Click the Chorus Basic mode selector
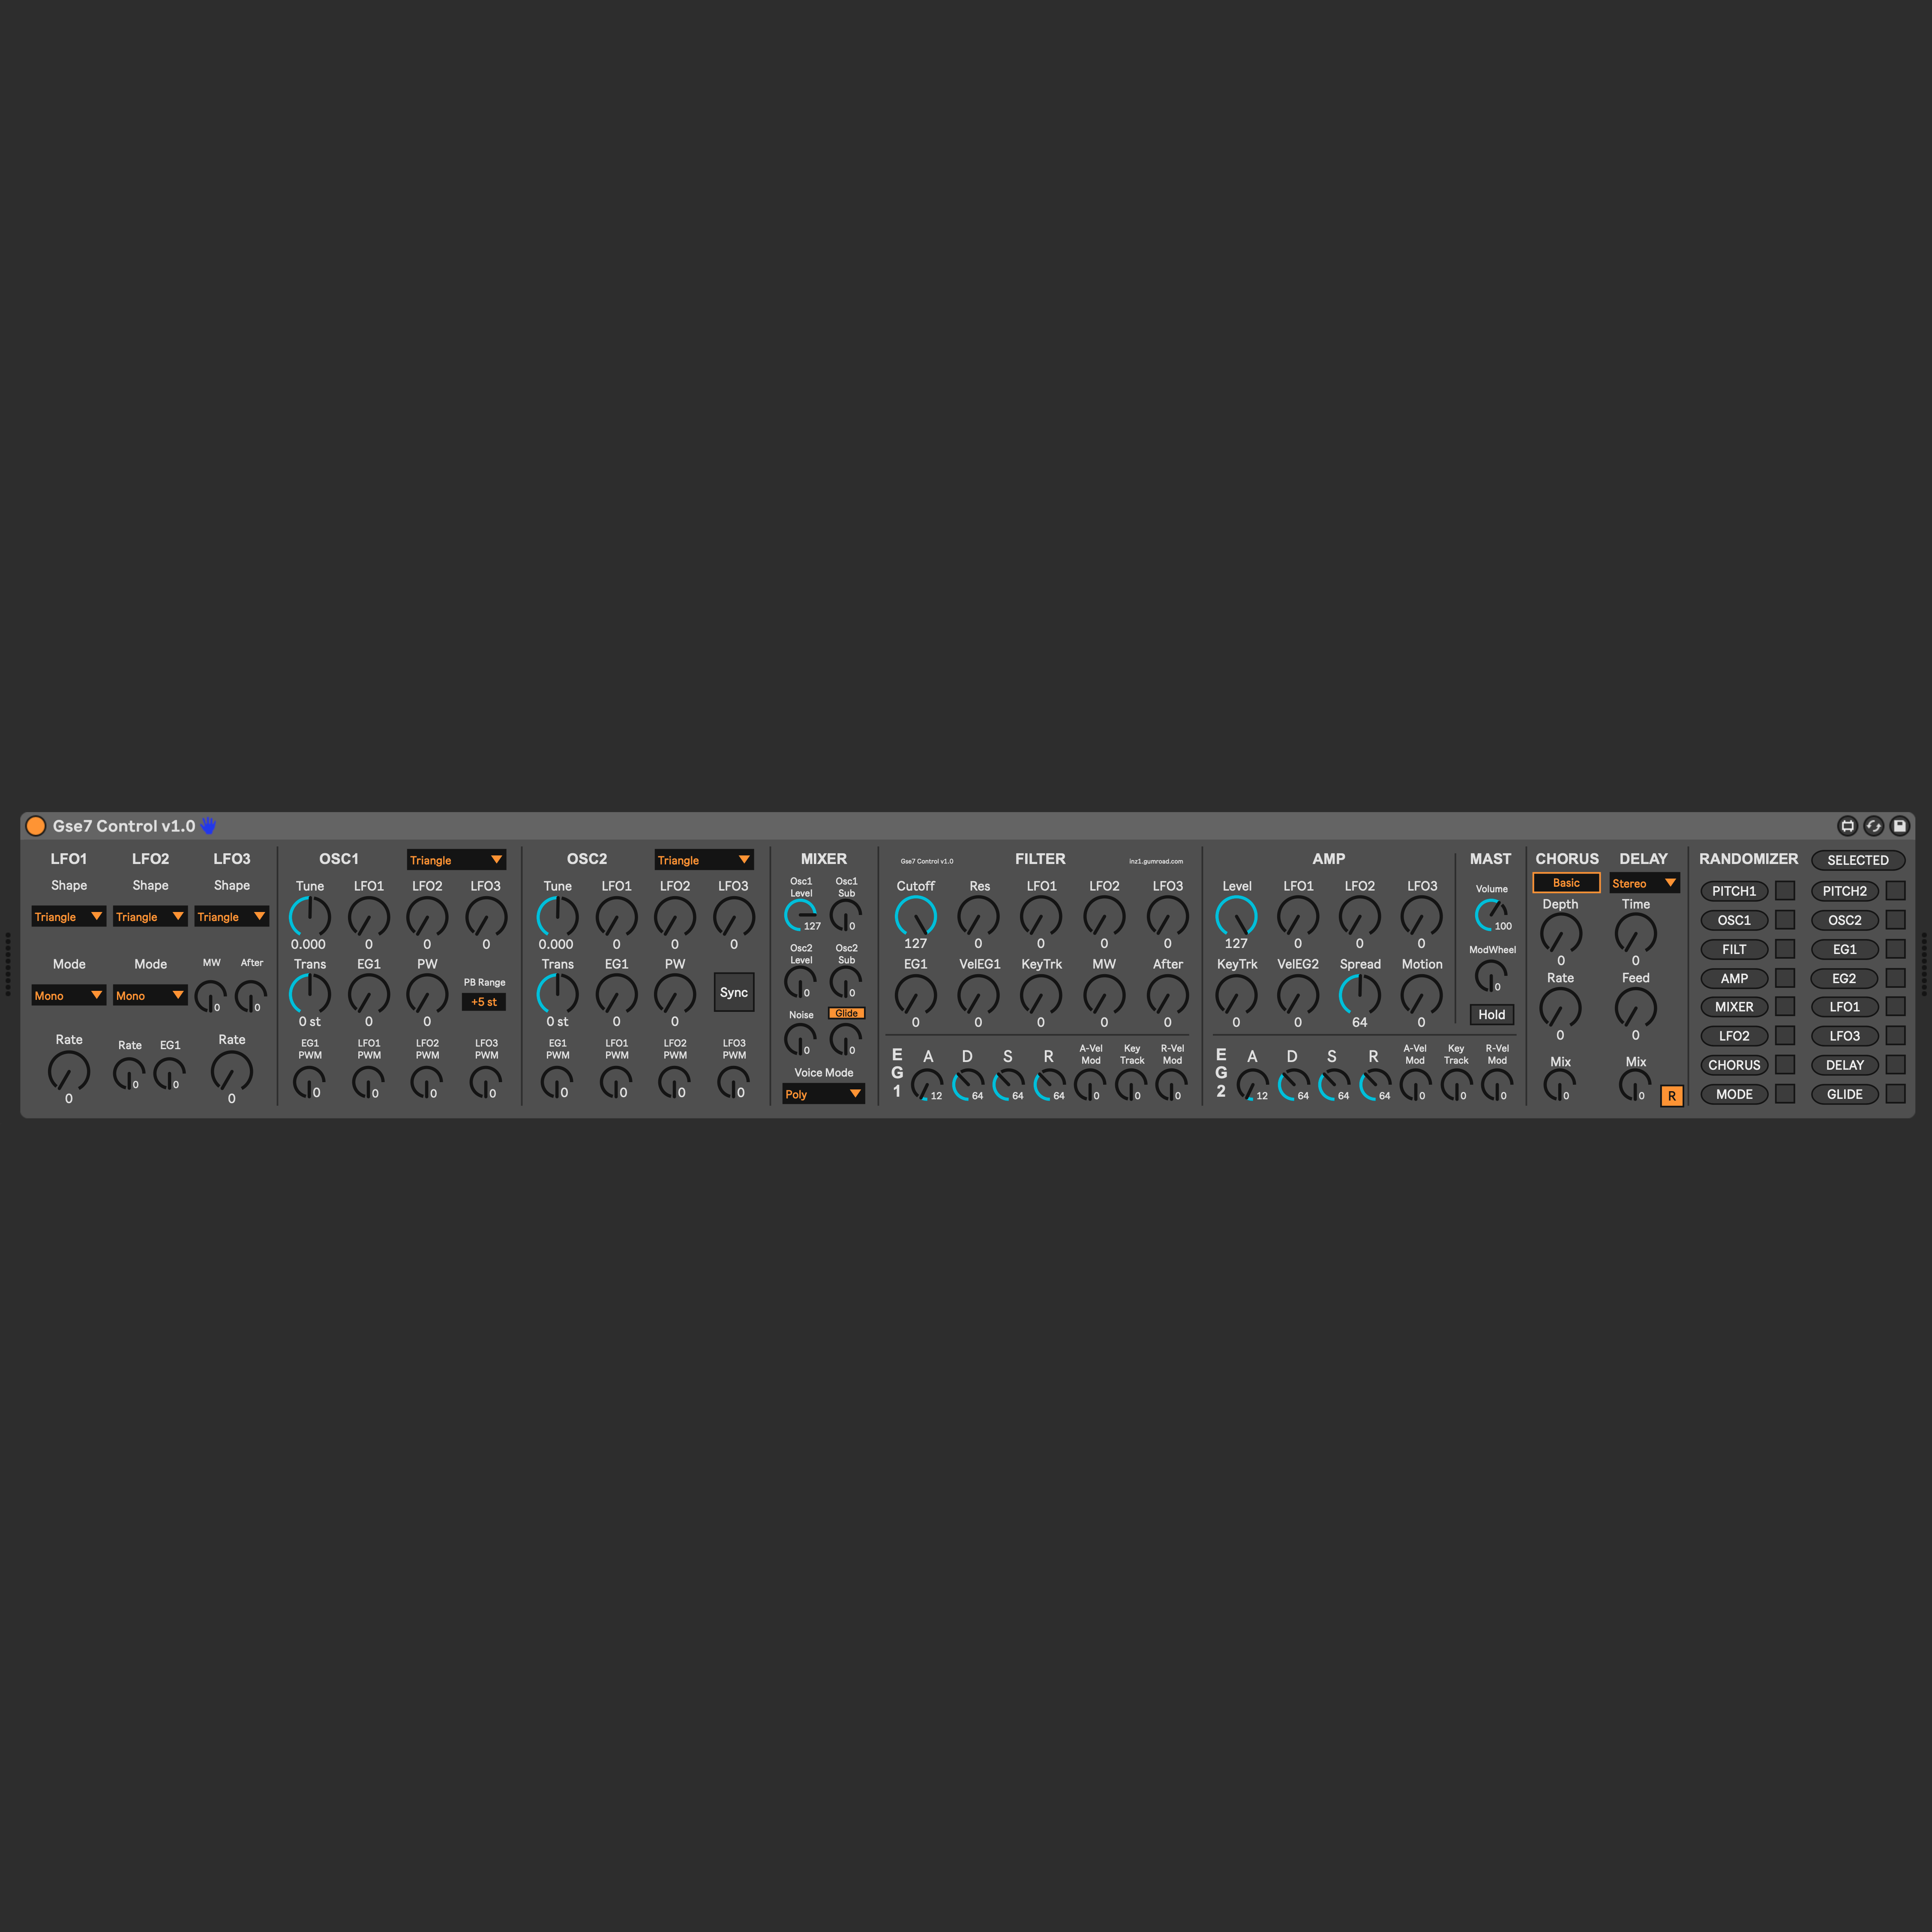The image size is (1932, 1932). click(x=1566, y=883)
